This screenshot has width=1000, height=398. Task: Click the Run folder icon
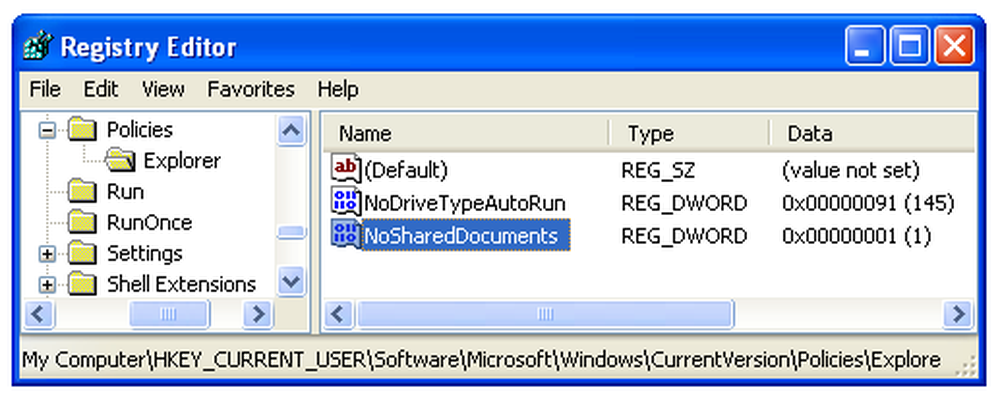82,191
